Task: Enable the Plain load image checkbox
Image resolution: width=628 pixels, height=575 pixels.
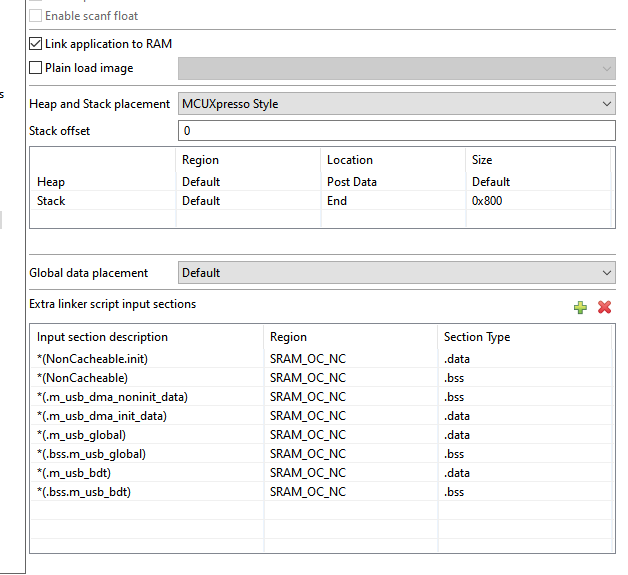Action: 36,68
